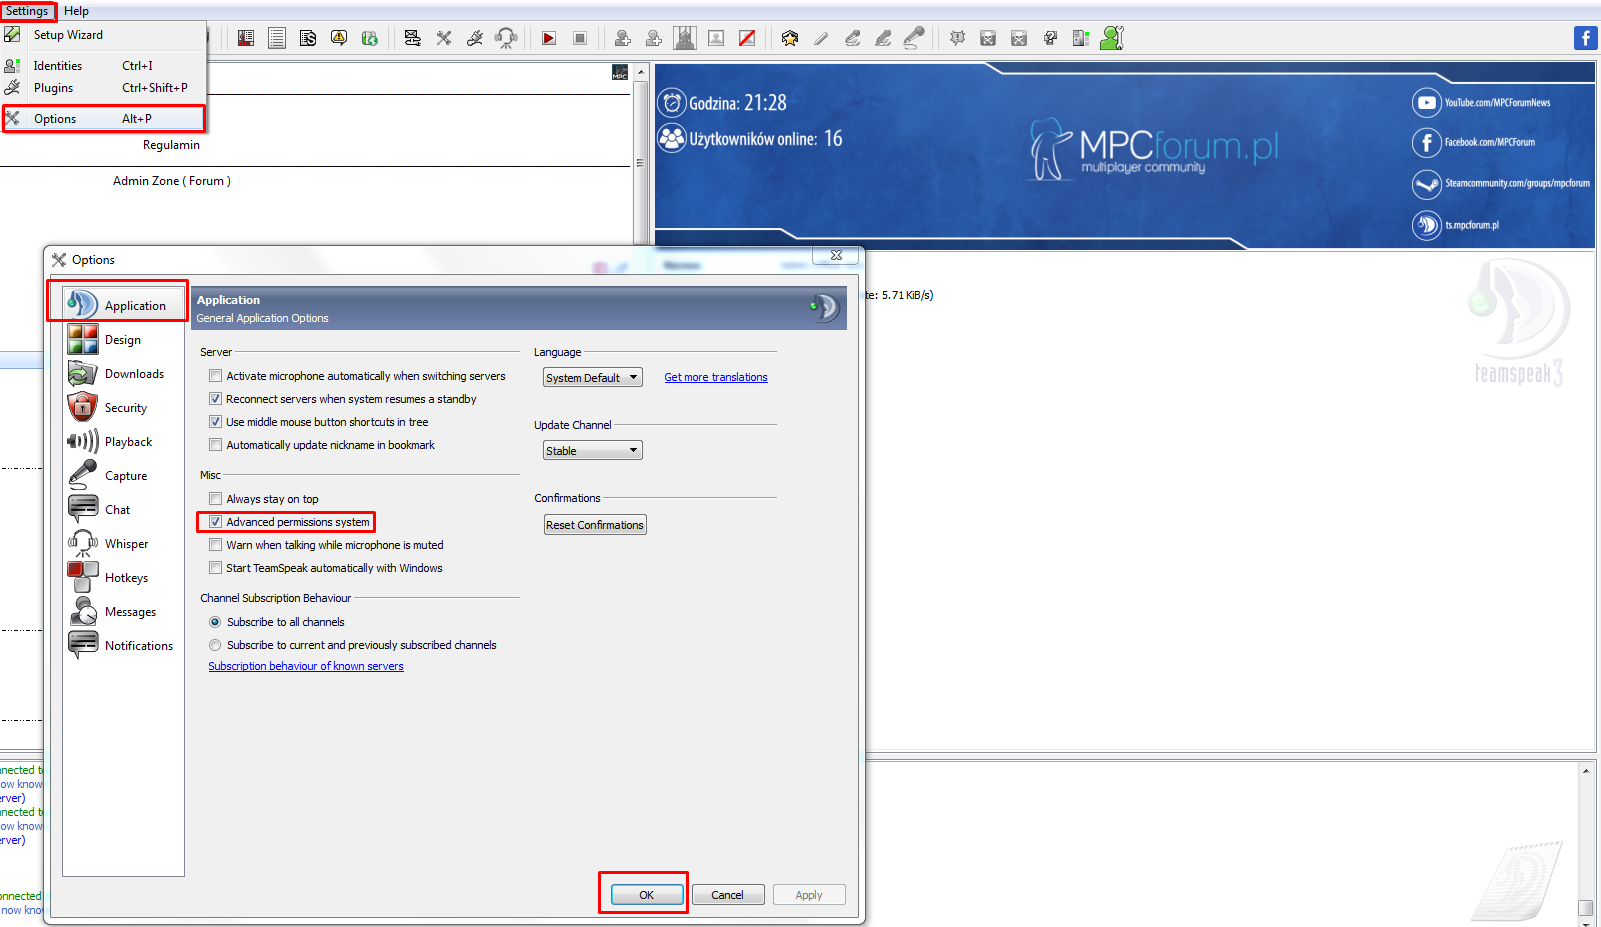Open the Steamcommunity group banner link
This screenshot has width=1601, height=927.
pos(1501,184)
